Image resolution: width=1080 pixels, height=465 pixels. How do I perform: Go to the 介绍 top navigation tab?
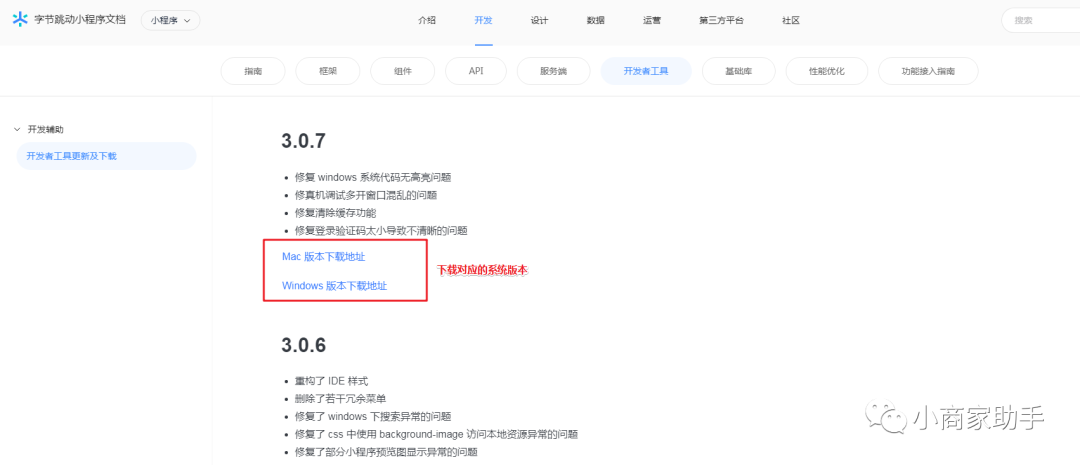point(427,21)
